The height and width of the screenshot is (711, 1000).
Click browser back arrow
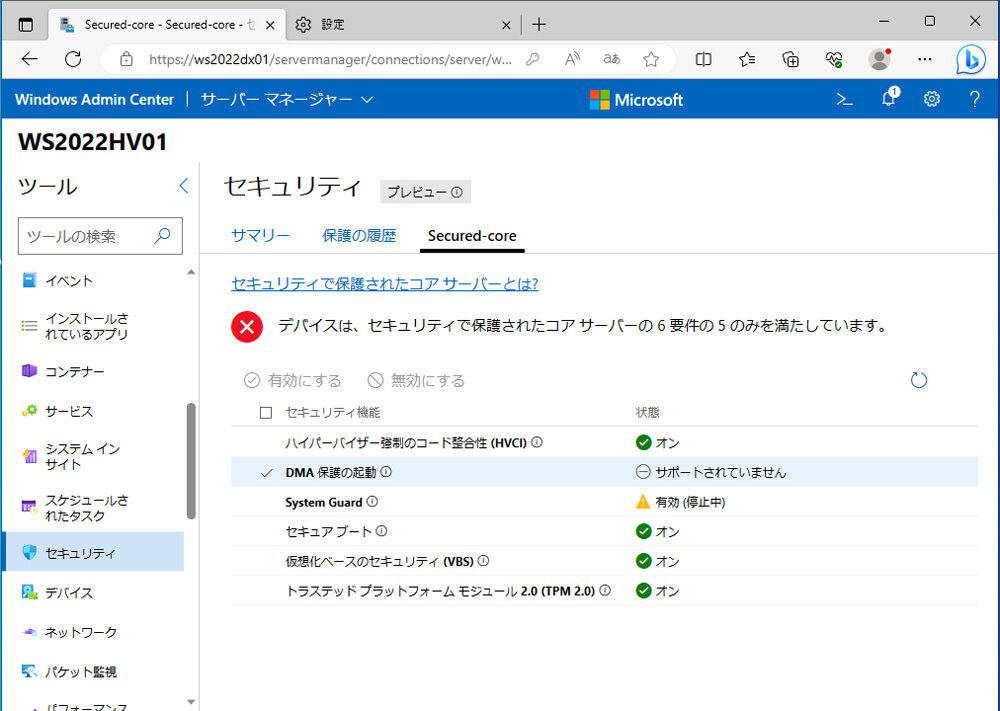[29, 59]
